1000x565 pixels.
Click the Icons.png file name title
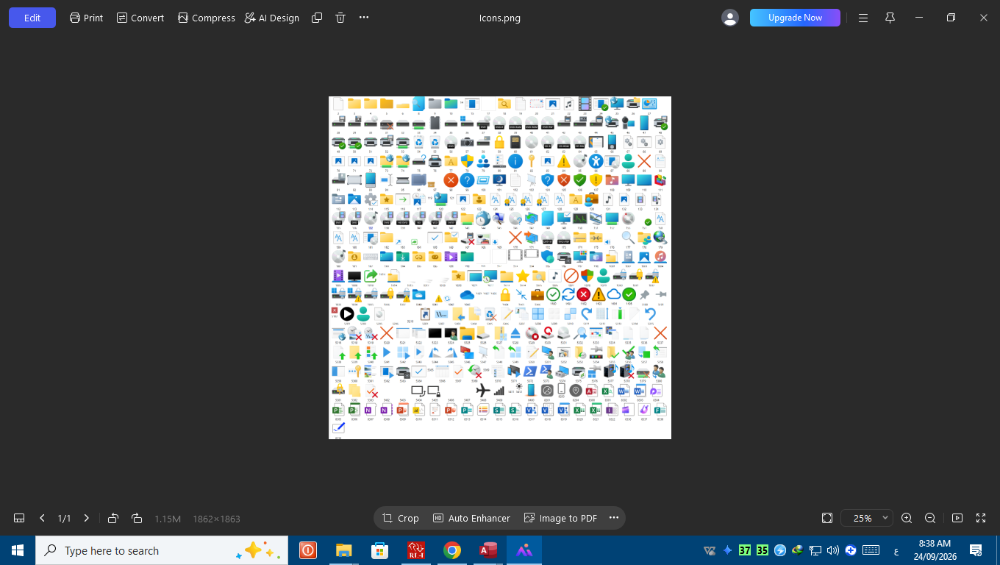pos(500,18)
